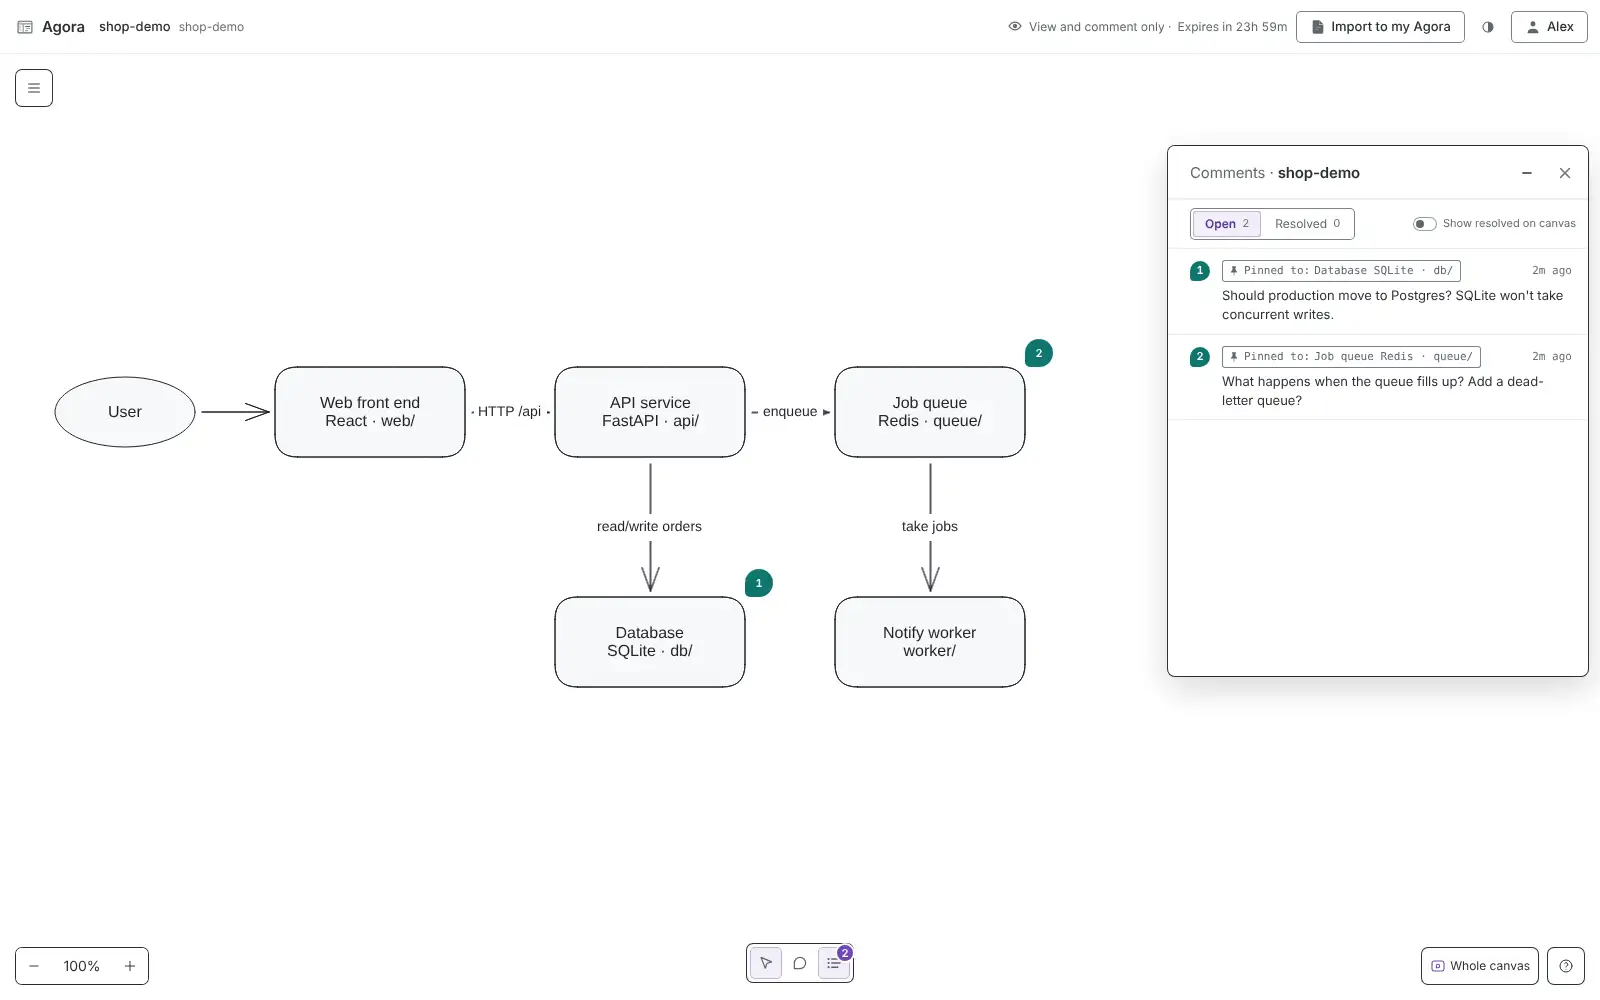Screen dimensions: 1600x1000
Task: Zoom out with the minus button
Action: click(34, 966)
